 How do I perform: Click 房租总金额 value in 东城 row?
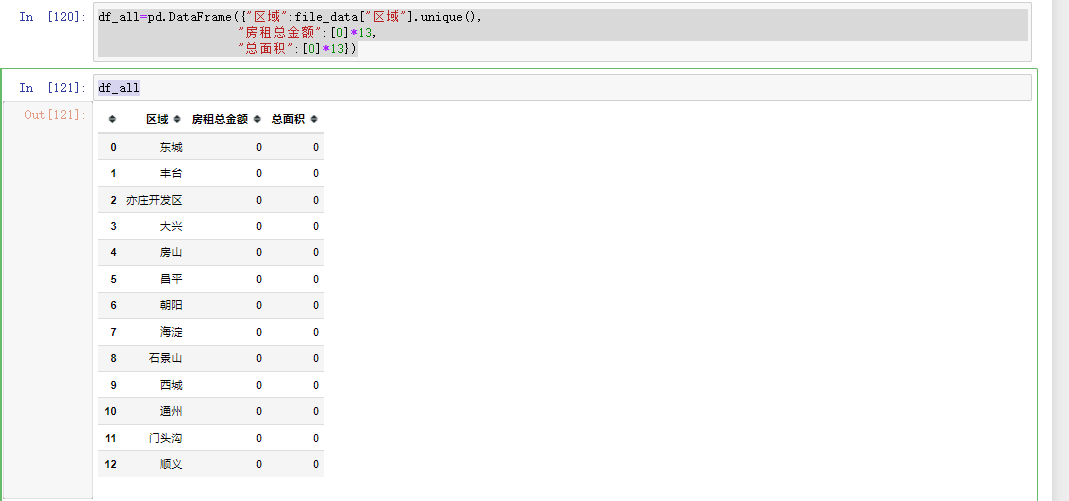259,147
